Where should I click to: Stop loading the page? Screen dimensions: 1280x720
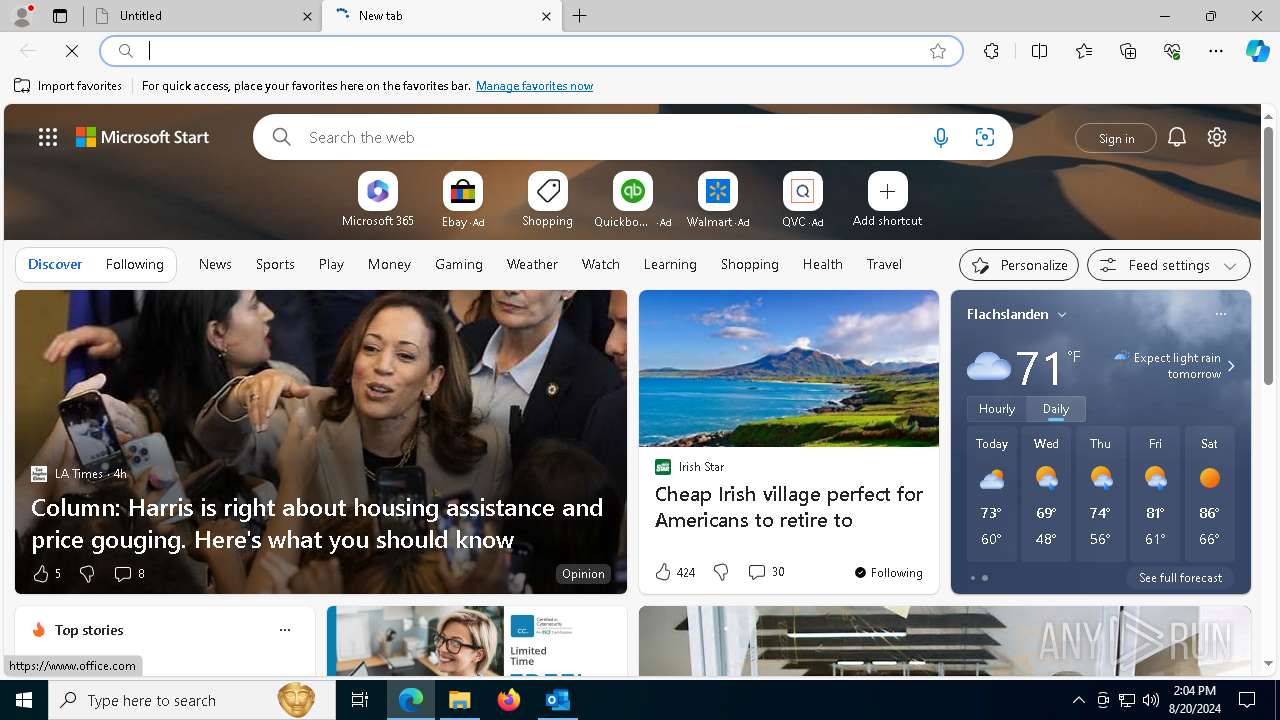pos(72,51)
